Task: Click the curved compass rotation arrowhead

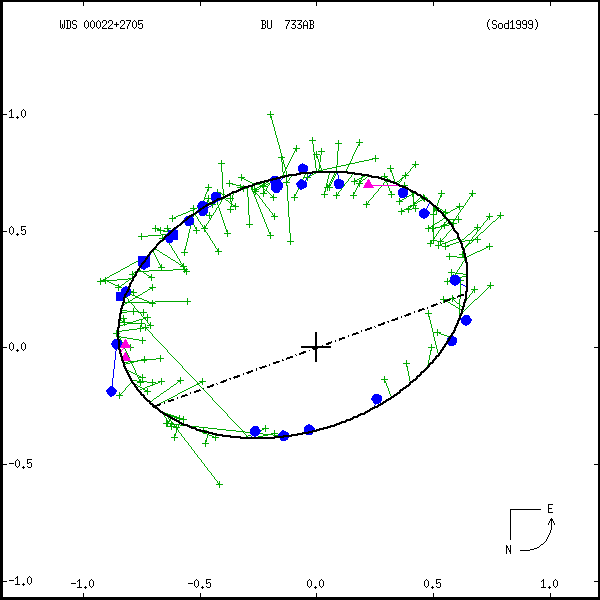Action: point(552,522)
